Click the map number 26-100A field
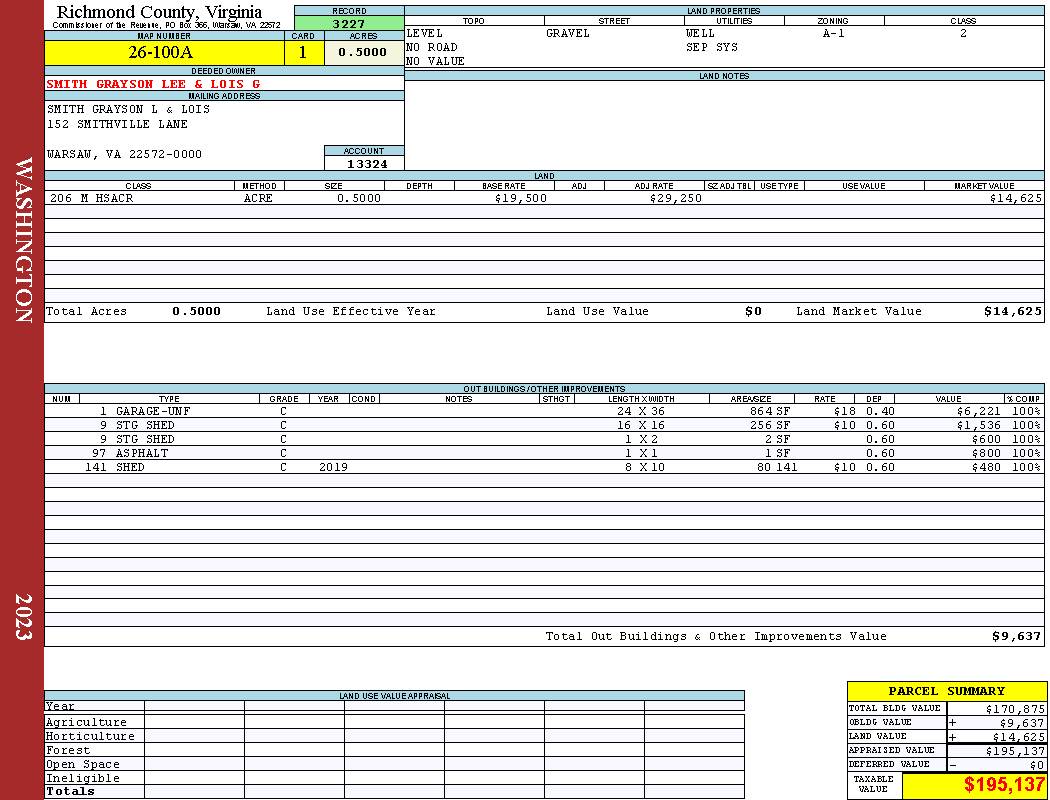Viewport: 1050px width, 800px height. point(164,53)
